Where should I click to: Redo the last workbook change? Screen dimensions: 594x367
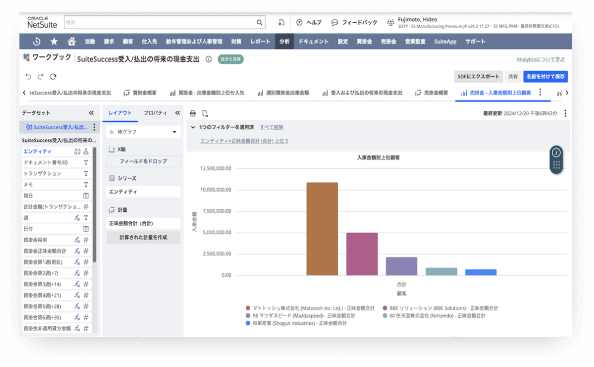[41, 77]
